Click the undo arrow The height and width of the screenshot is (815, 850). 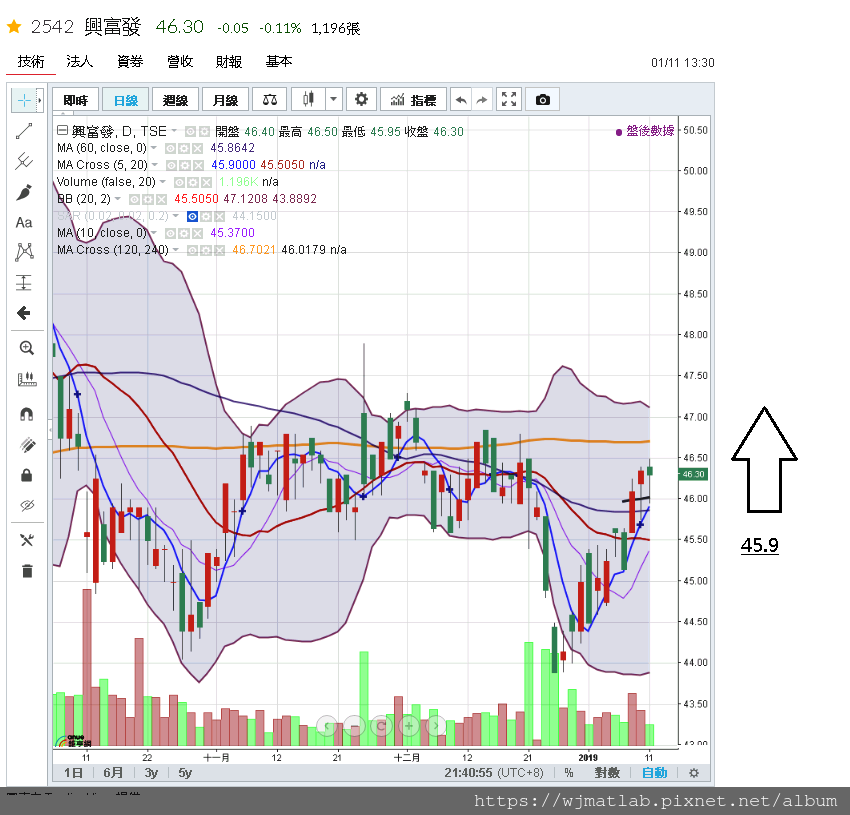point(461,100)
